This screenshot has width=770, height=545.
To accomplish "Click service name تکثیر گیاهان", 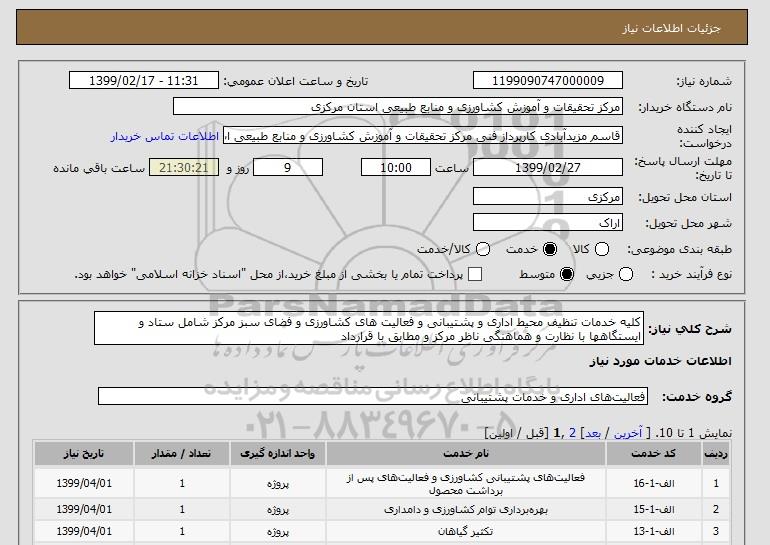I will point(466,531).
